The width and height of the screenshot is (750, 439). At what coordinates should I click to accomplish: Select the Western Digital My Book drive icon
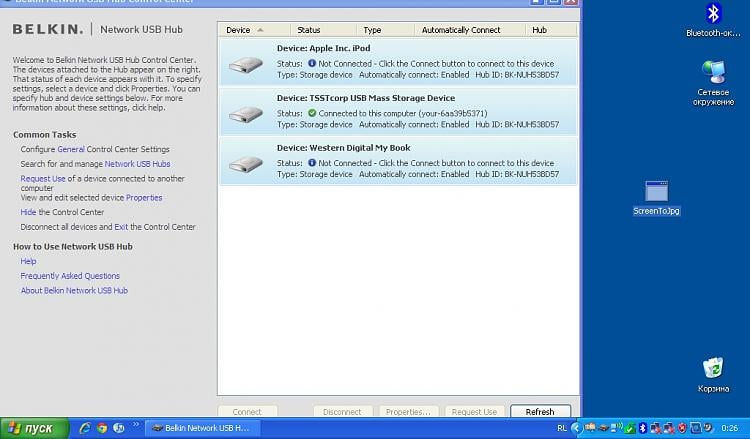246,164
